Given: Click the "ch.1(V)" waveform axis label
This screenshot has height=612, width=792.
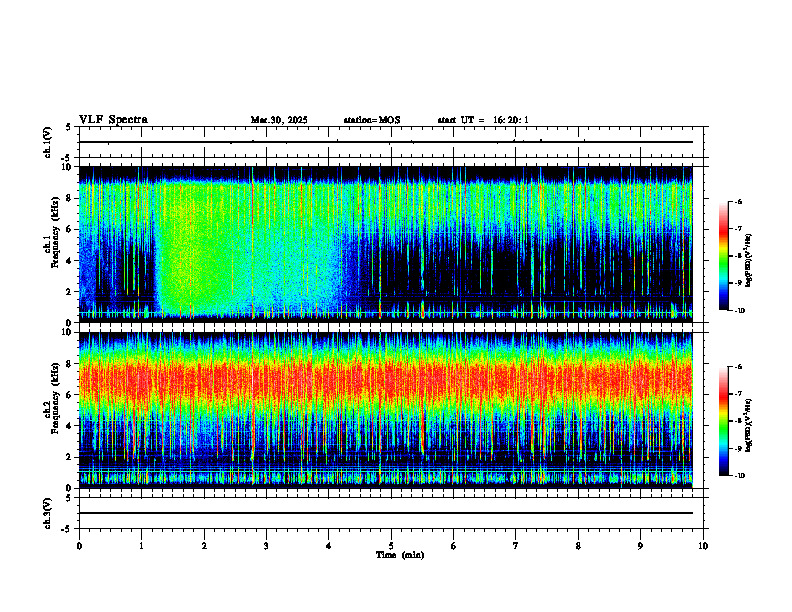Looking at the screenshot, I should tap(48, 142).
